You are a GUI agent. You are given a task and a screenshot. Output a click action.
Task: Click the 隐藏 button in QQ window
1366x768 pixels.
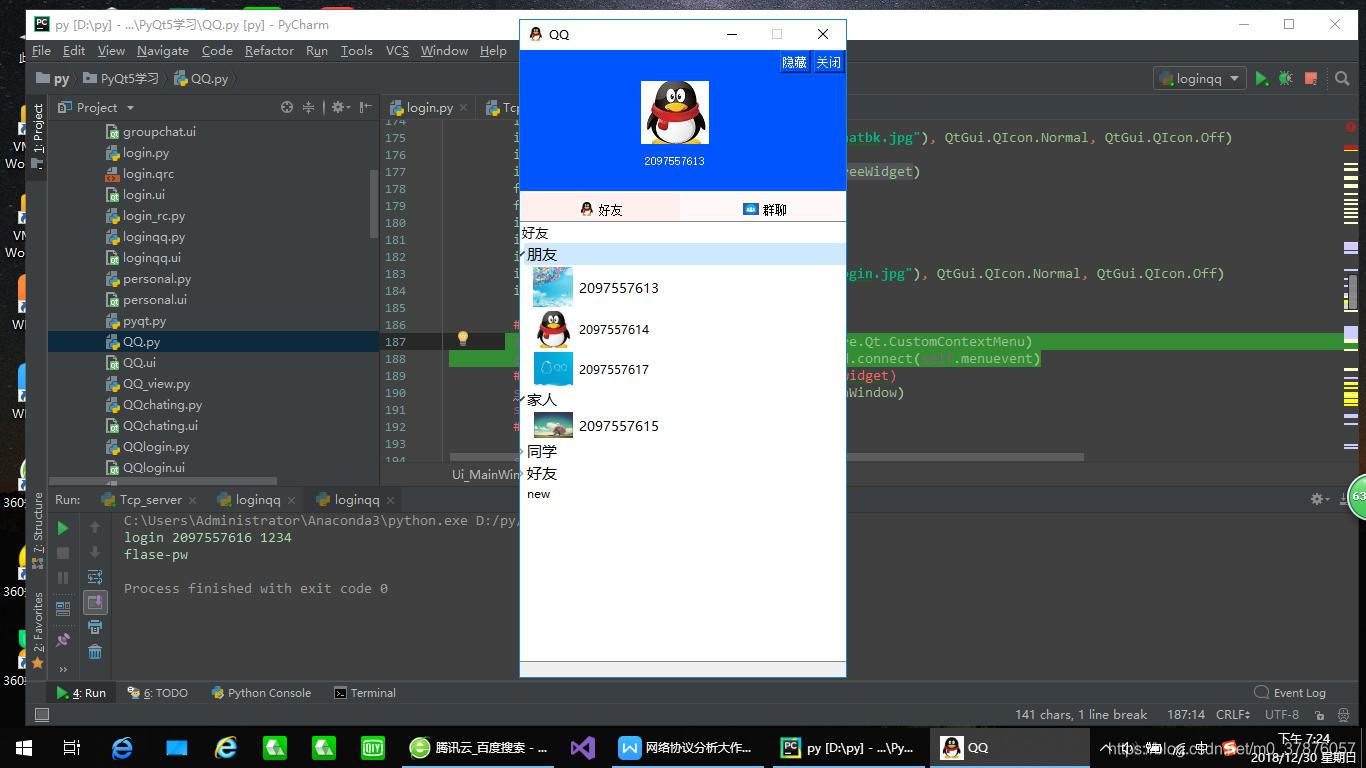794,62
